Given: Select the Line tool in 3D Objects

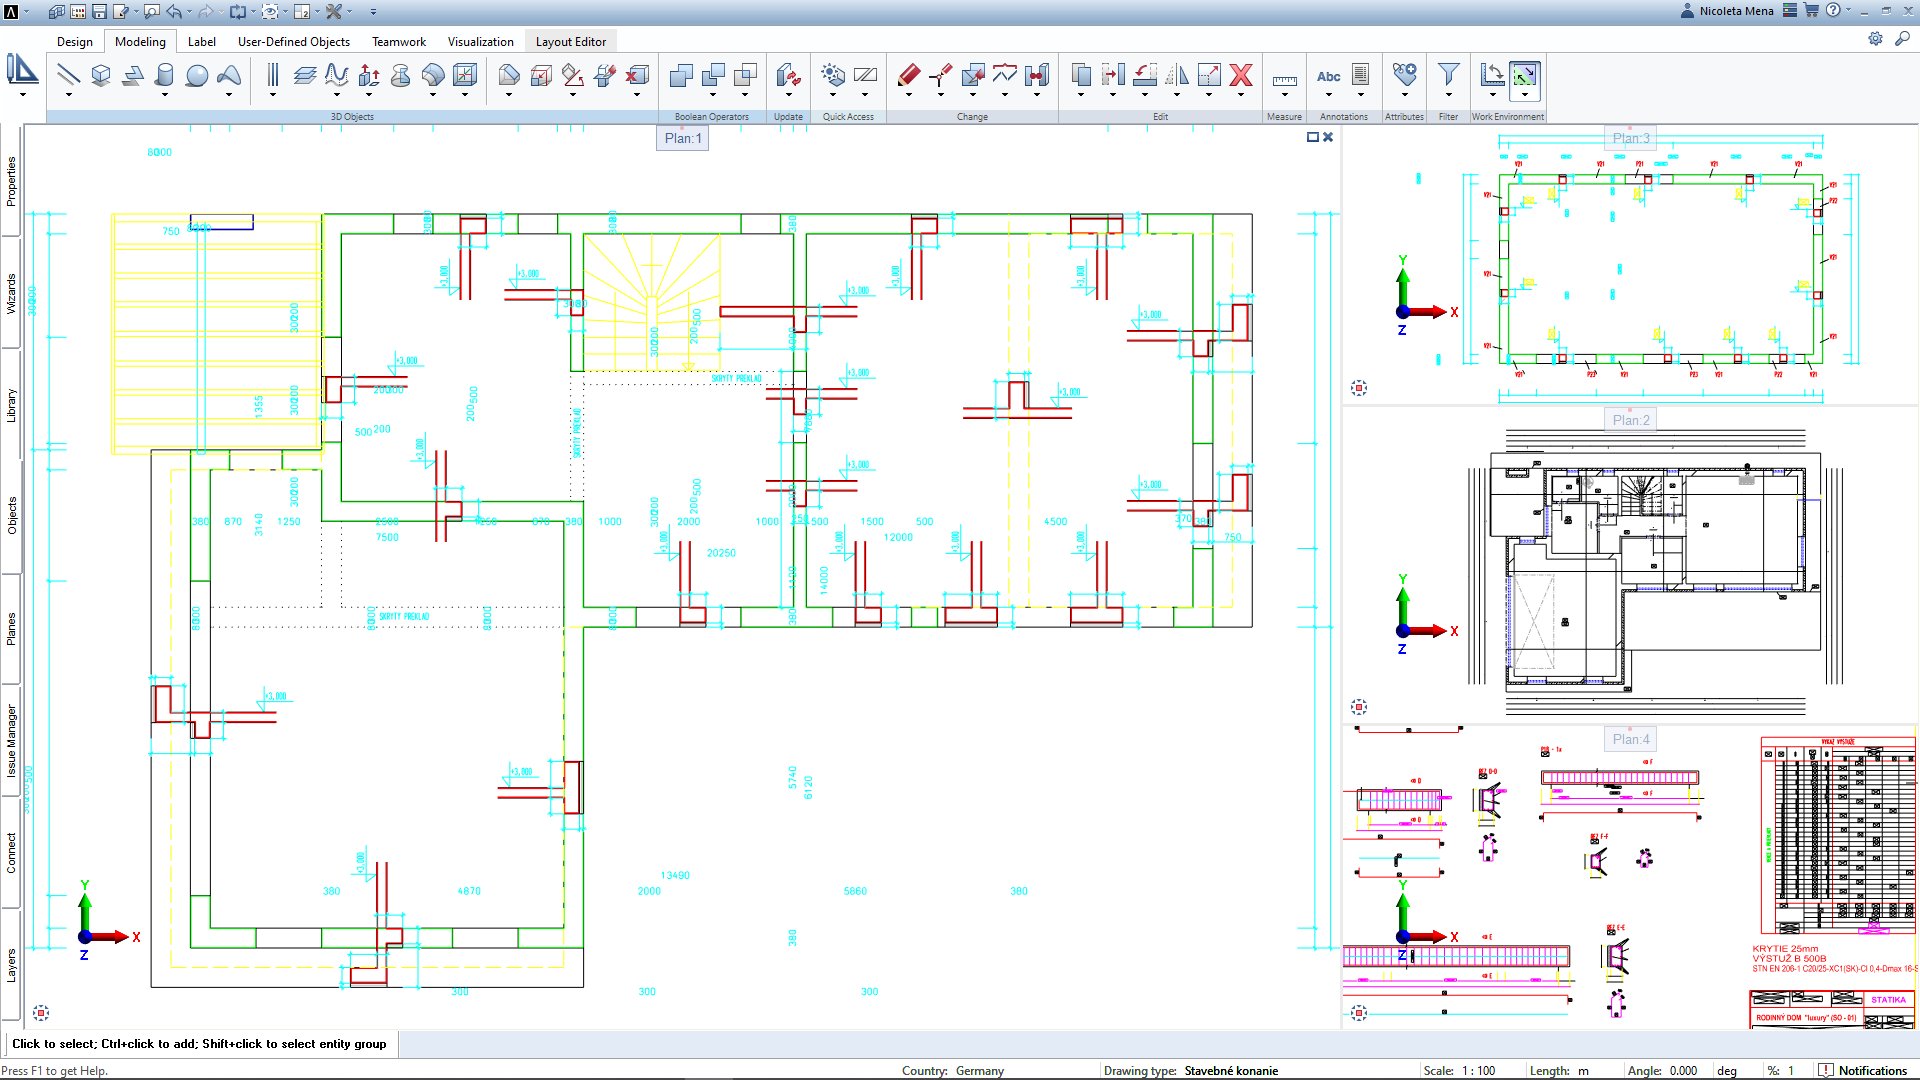Looking at the screenshot, I should 68,75.
